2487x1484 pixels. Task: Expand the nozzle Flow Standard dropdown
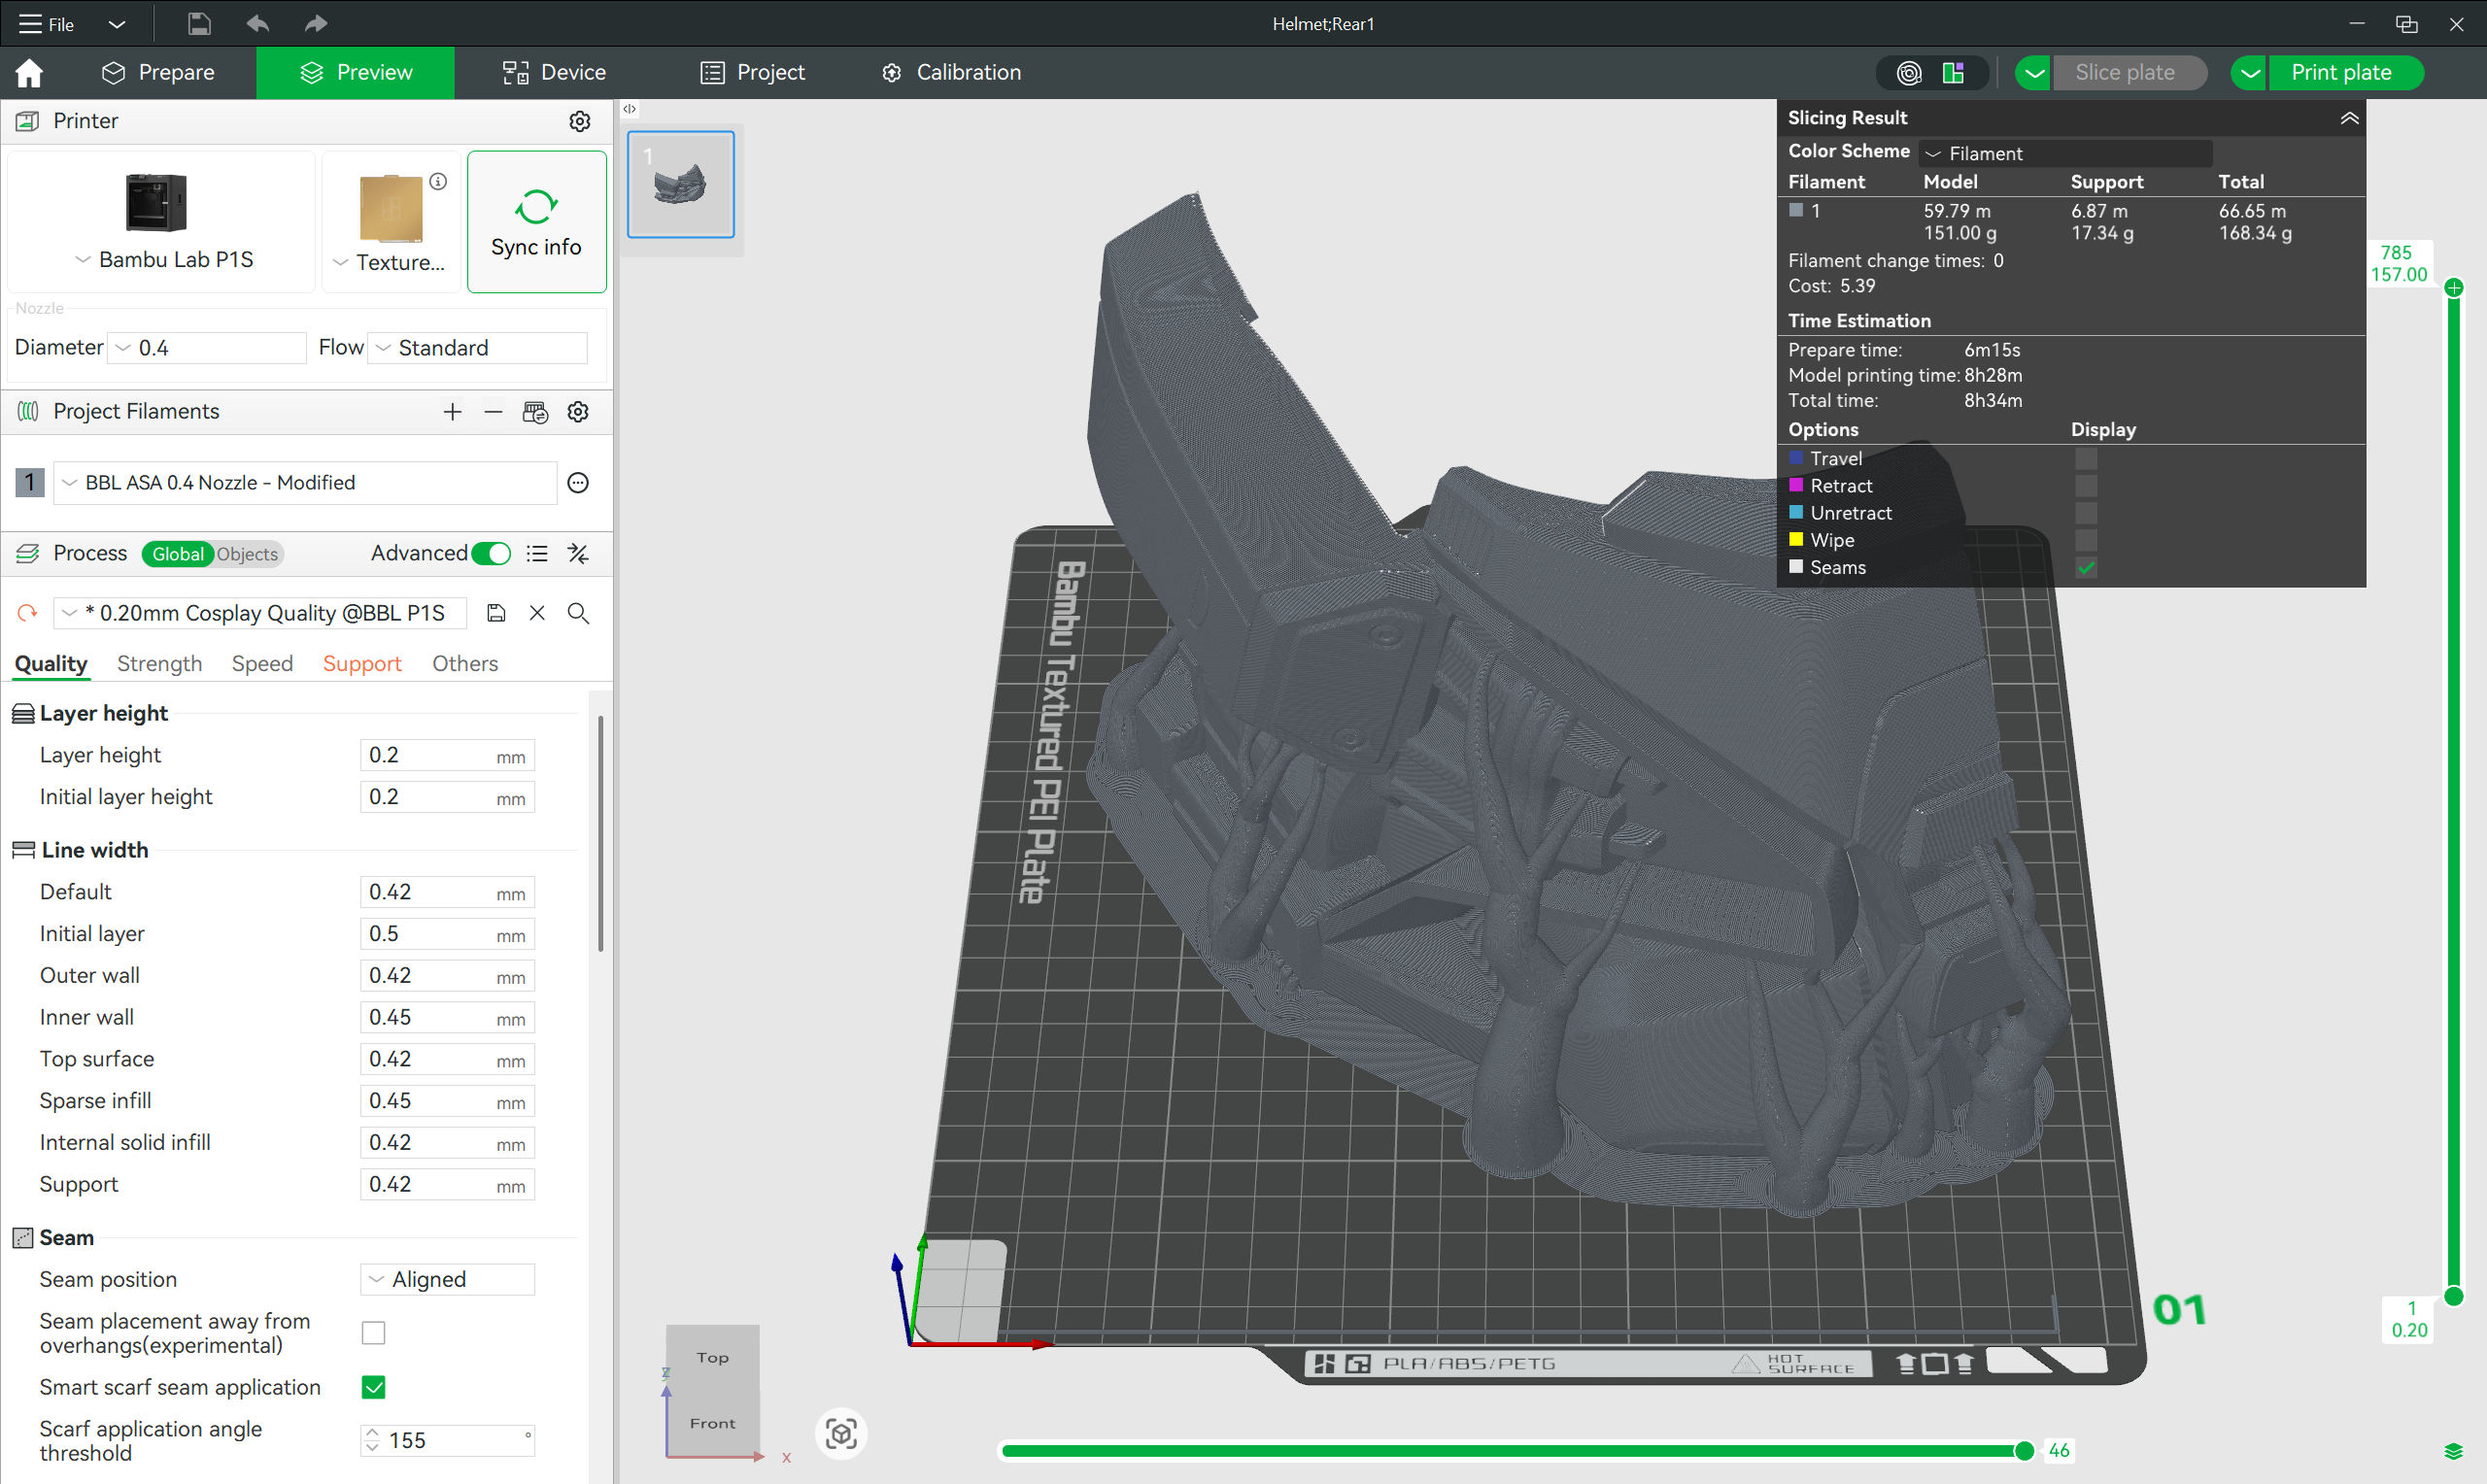(x=477, y=348)
